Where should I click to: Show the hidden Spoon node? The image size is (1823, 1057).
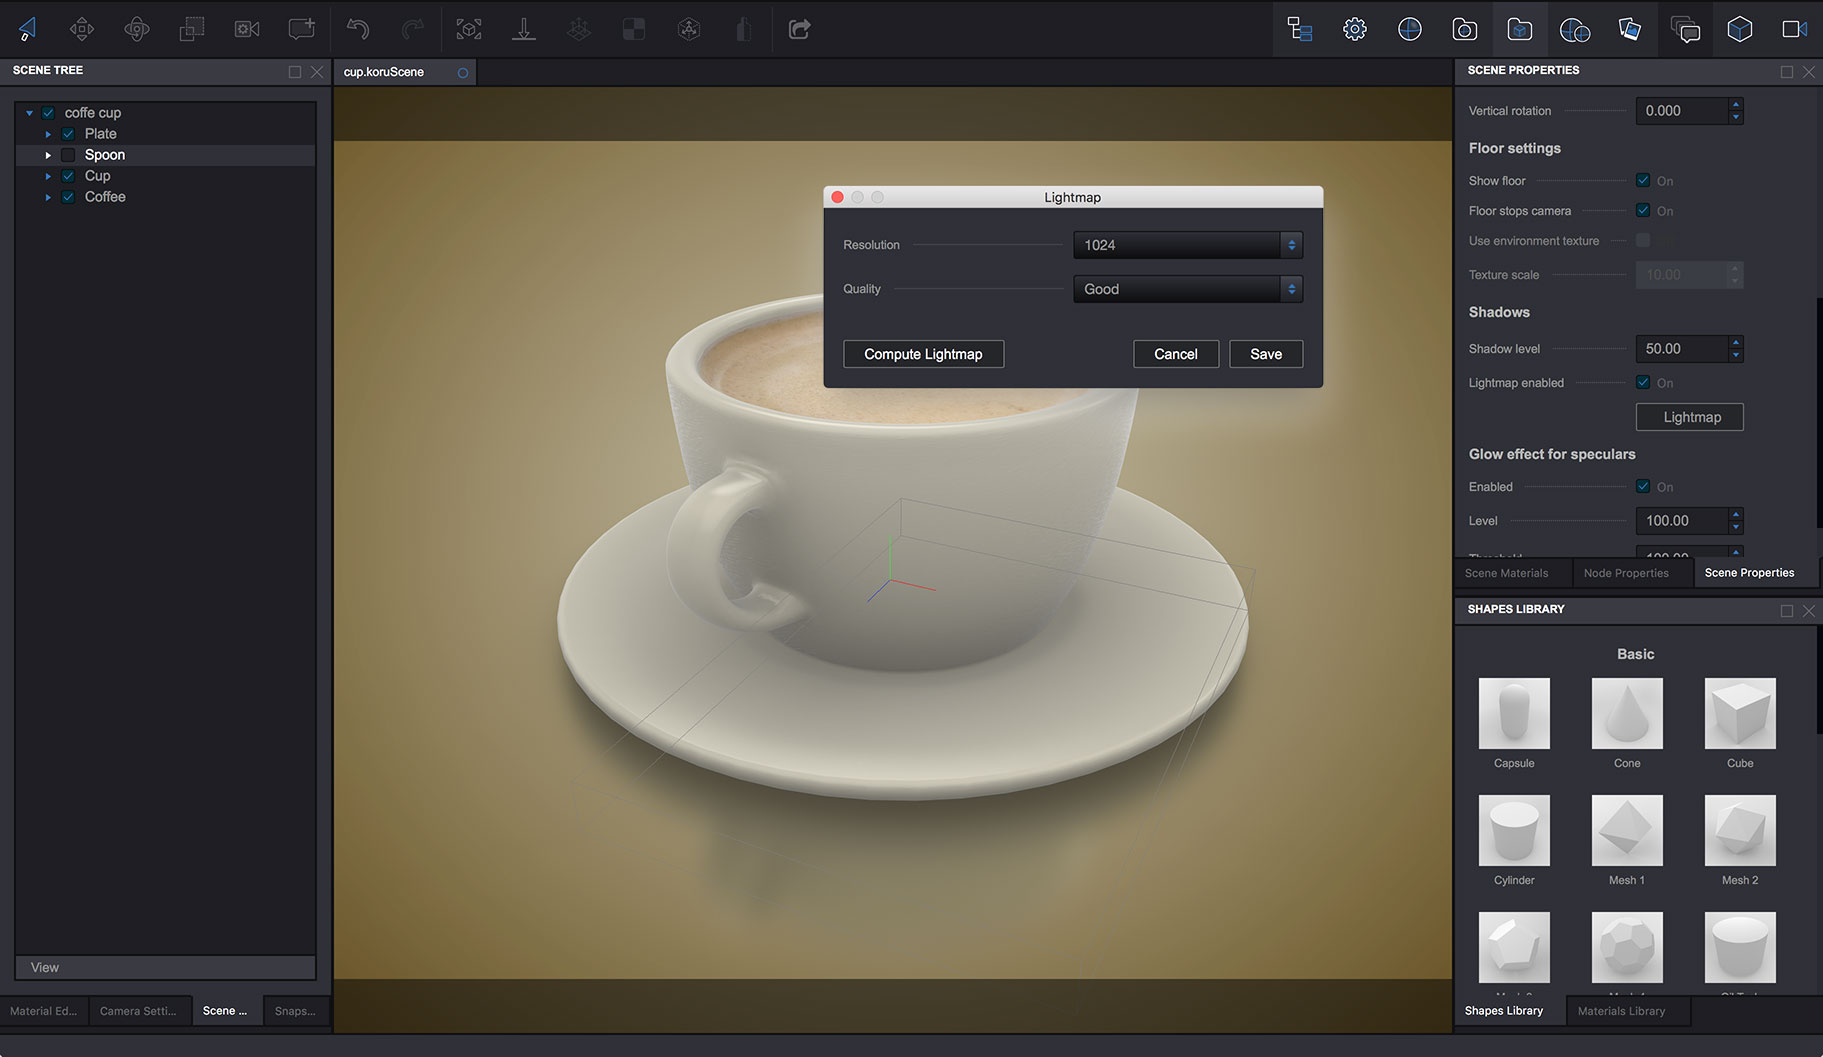click(67, 154)
